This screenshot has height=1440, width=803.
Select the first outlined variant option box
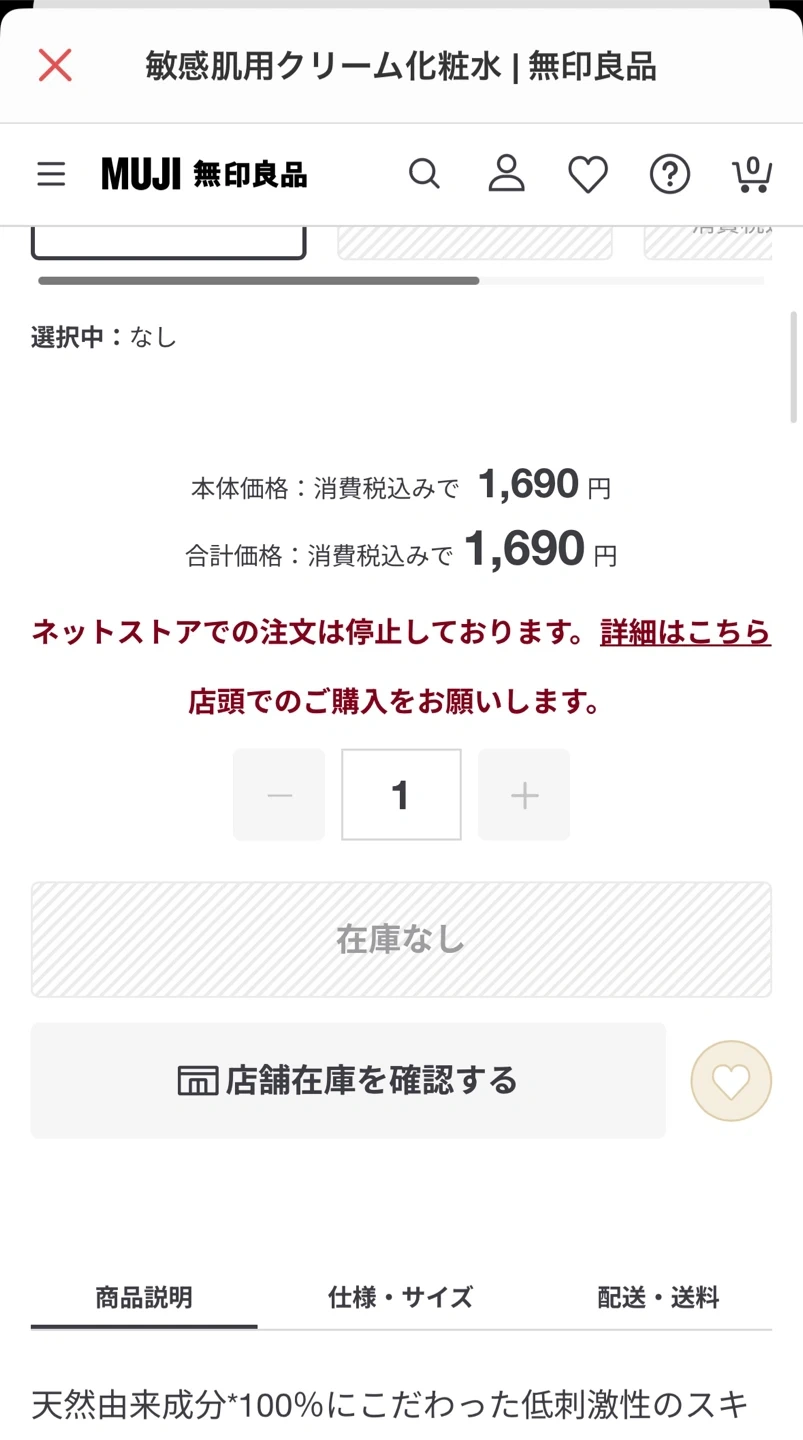coord(168,241)
